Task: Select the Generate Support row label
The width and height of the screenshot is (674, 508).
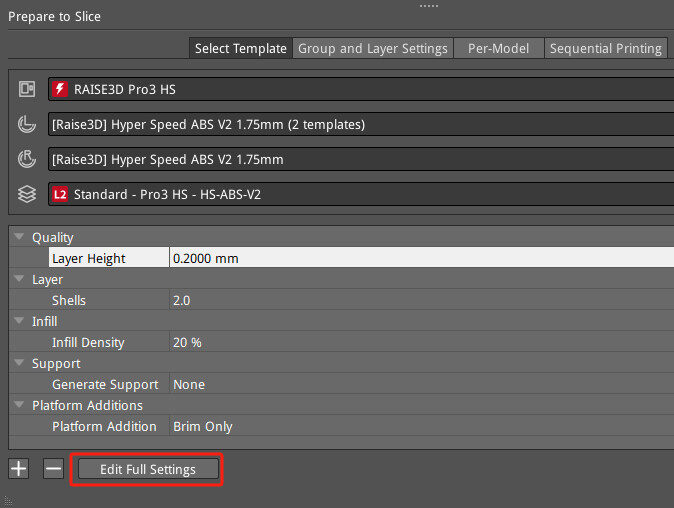Action: (x=105, y=384)
